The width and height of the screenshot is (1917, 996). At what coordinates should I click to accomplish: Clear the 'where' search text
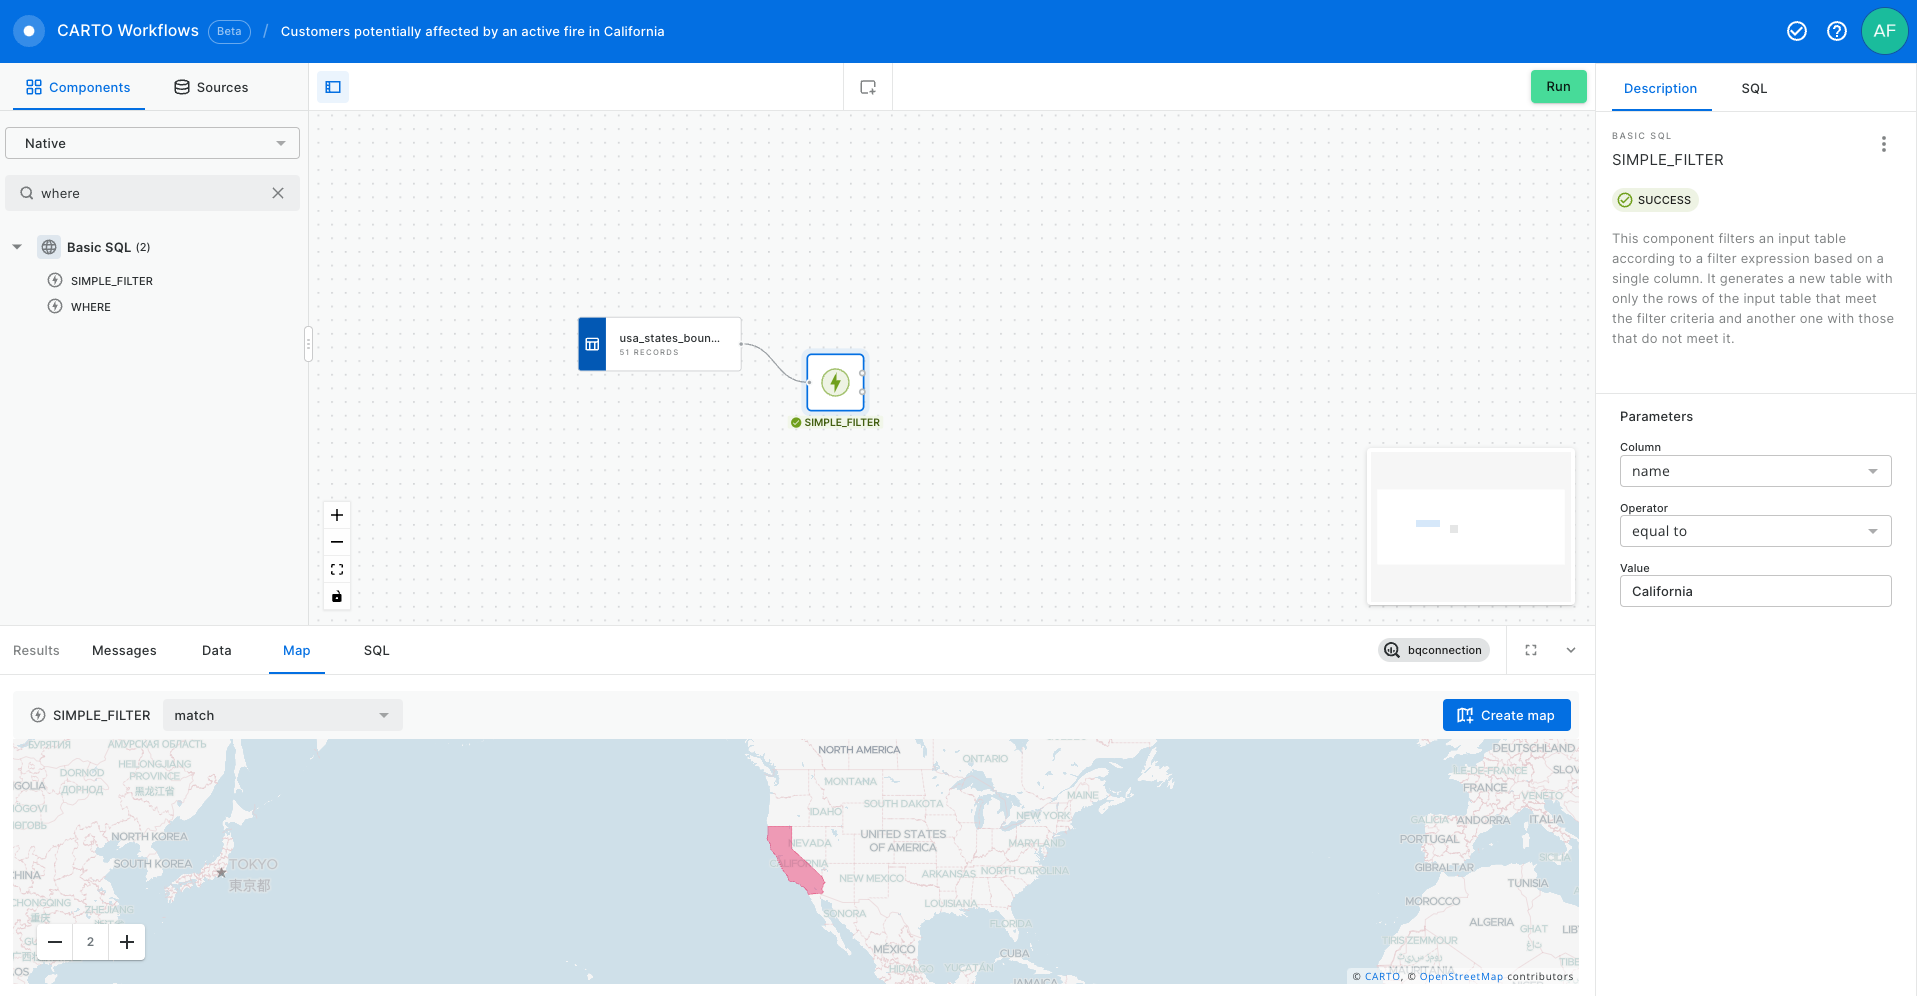click(x=278, y=193)
